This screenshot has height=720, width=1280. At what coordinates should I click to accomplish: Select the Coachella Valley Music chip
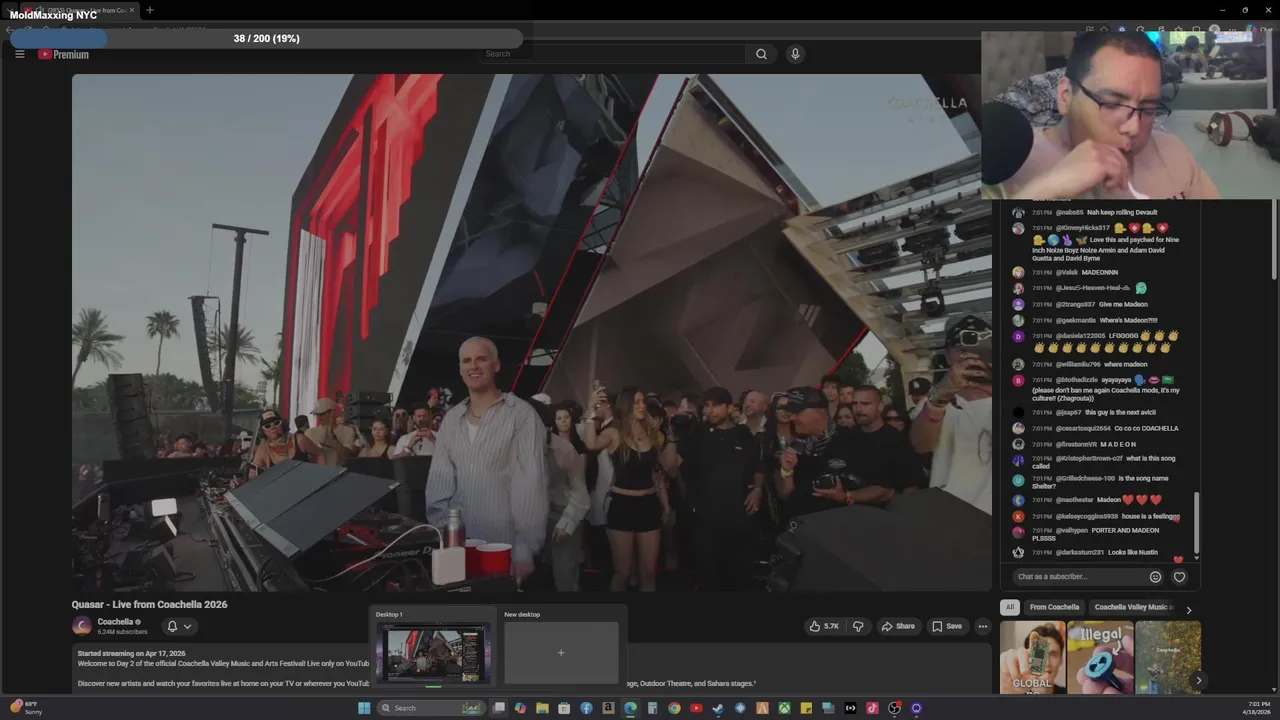pyautogui.click(x=1133, y=607)
